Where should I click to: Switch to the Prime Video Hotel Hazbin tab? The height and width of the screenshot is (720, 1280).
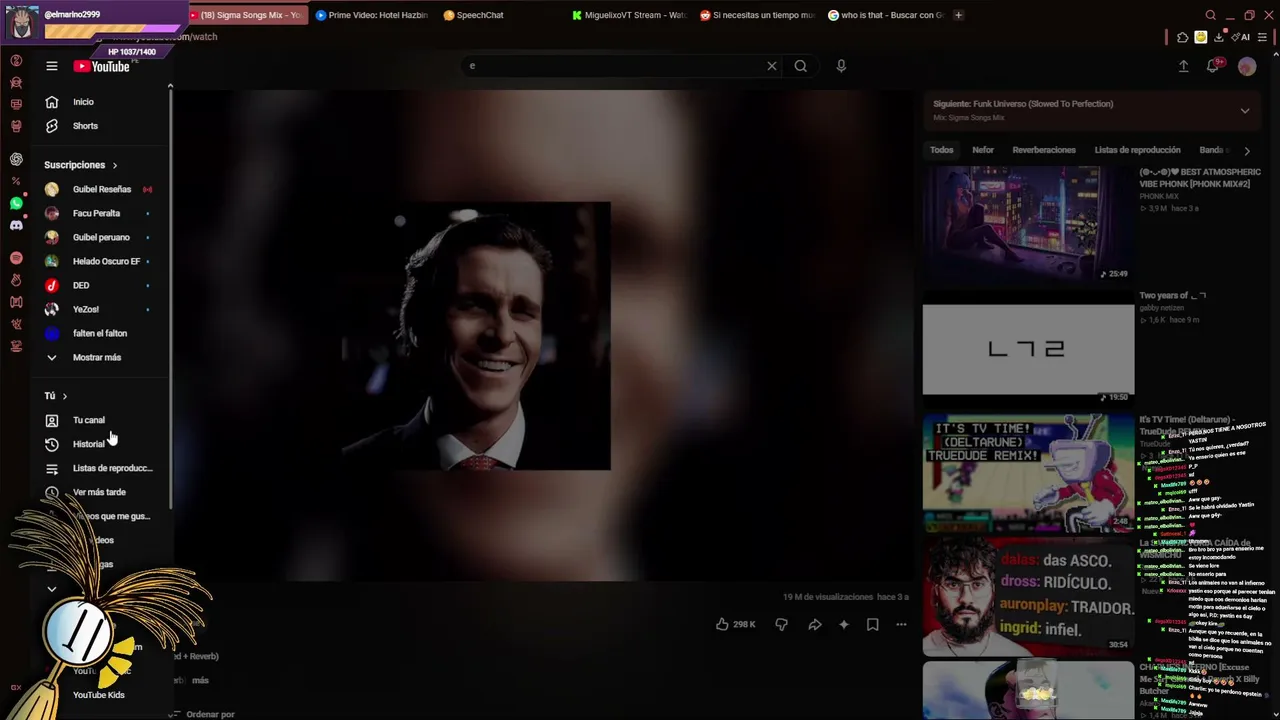(372, 15)
